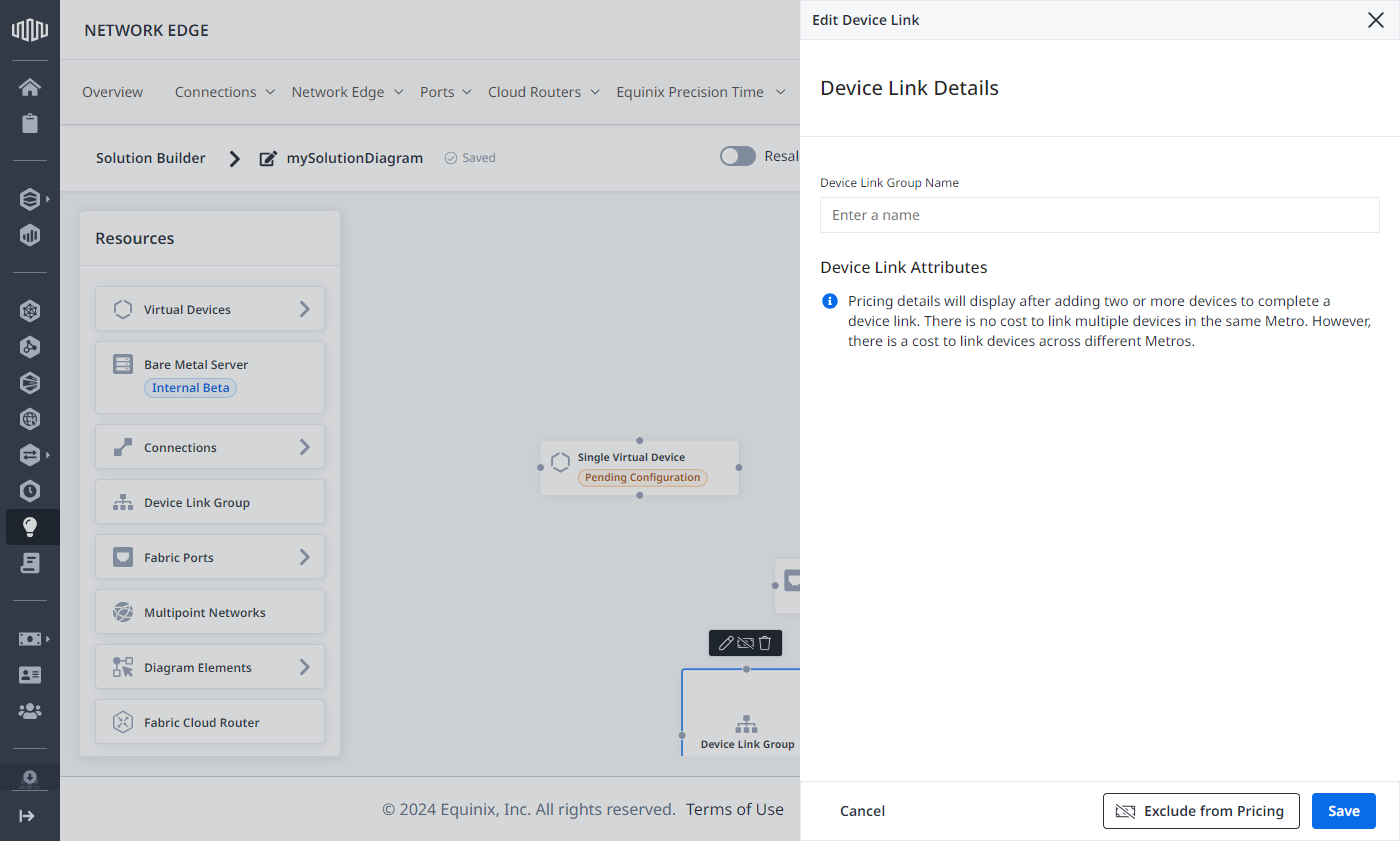Click the pencil edit icon on canvas toolbar
Screen dimensions: 1400x841
click(x=726, y=643)
